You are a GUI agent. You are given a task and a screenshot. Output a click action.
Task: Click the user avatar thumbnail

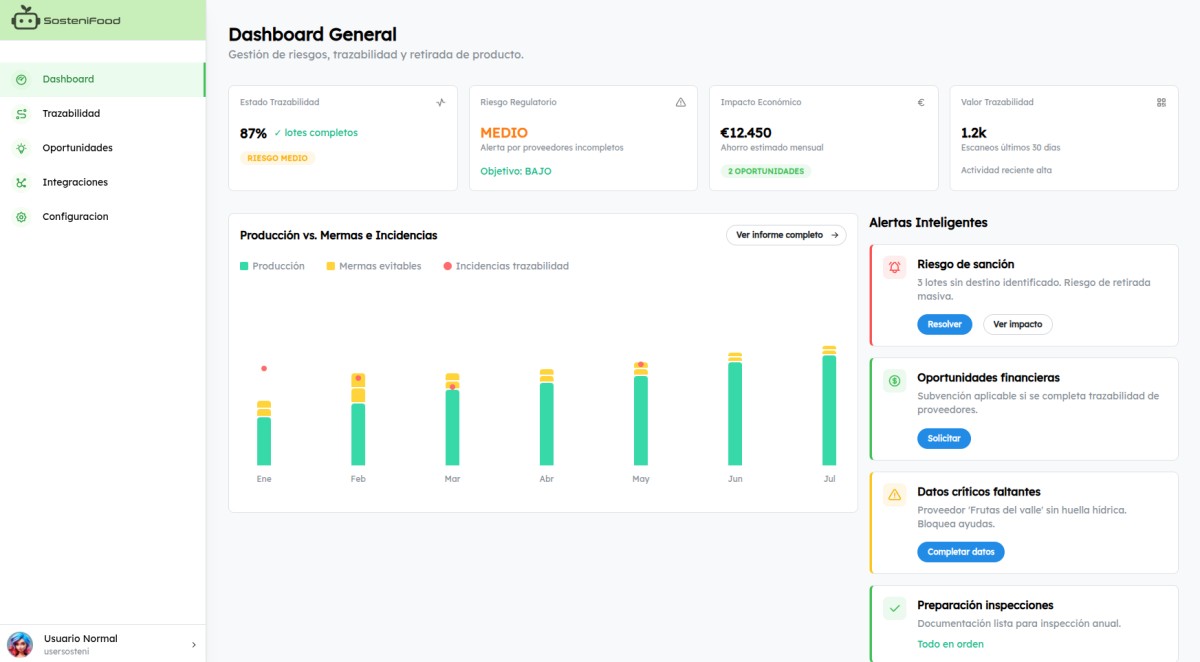pos(20,644)
